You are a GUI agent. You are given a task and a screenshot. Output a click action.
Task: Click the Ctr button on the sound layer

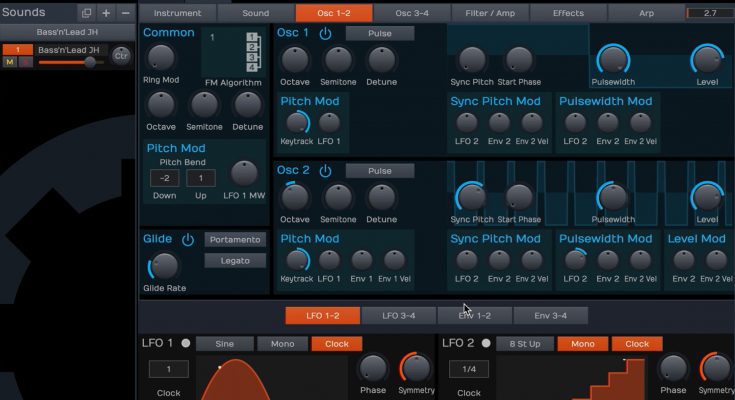coord(121,55)
